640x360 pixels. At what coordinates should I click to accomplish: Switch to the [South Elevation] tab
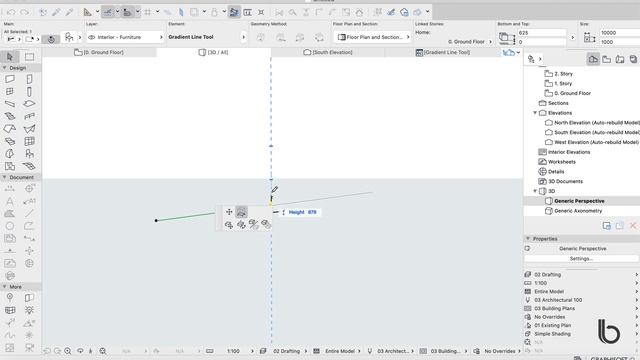click(328, 52)
